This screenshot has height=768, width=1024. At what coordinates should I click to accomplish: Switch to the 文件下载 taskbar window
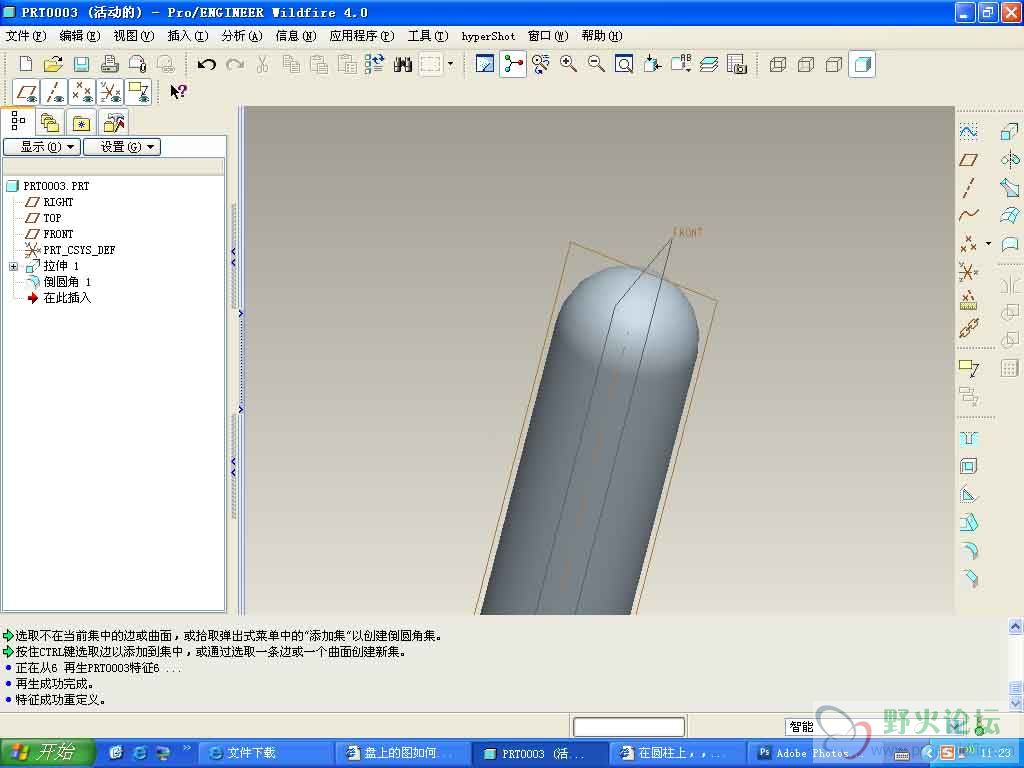(x=264, y=753)
